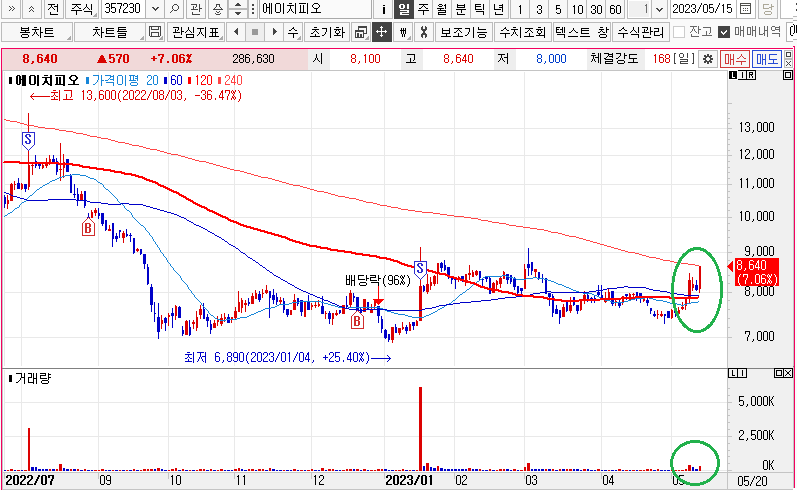This screenshot has width=797, height=490.
Task: Select the 3 interval button
Action: tap(539, 9)
